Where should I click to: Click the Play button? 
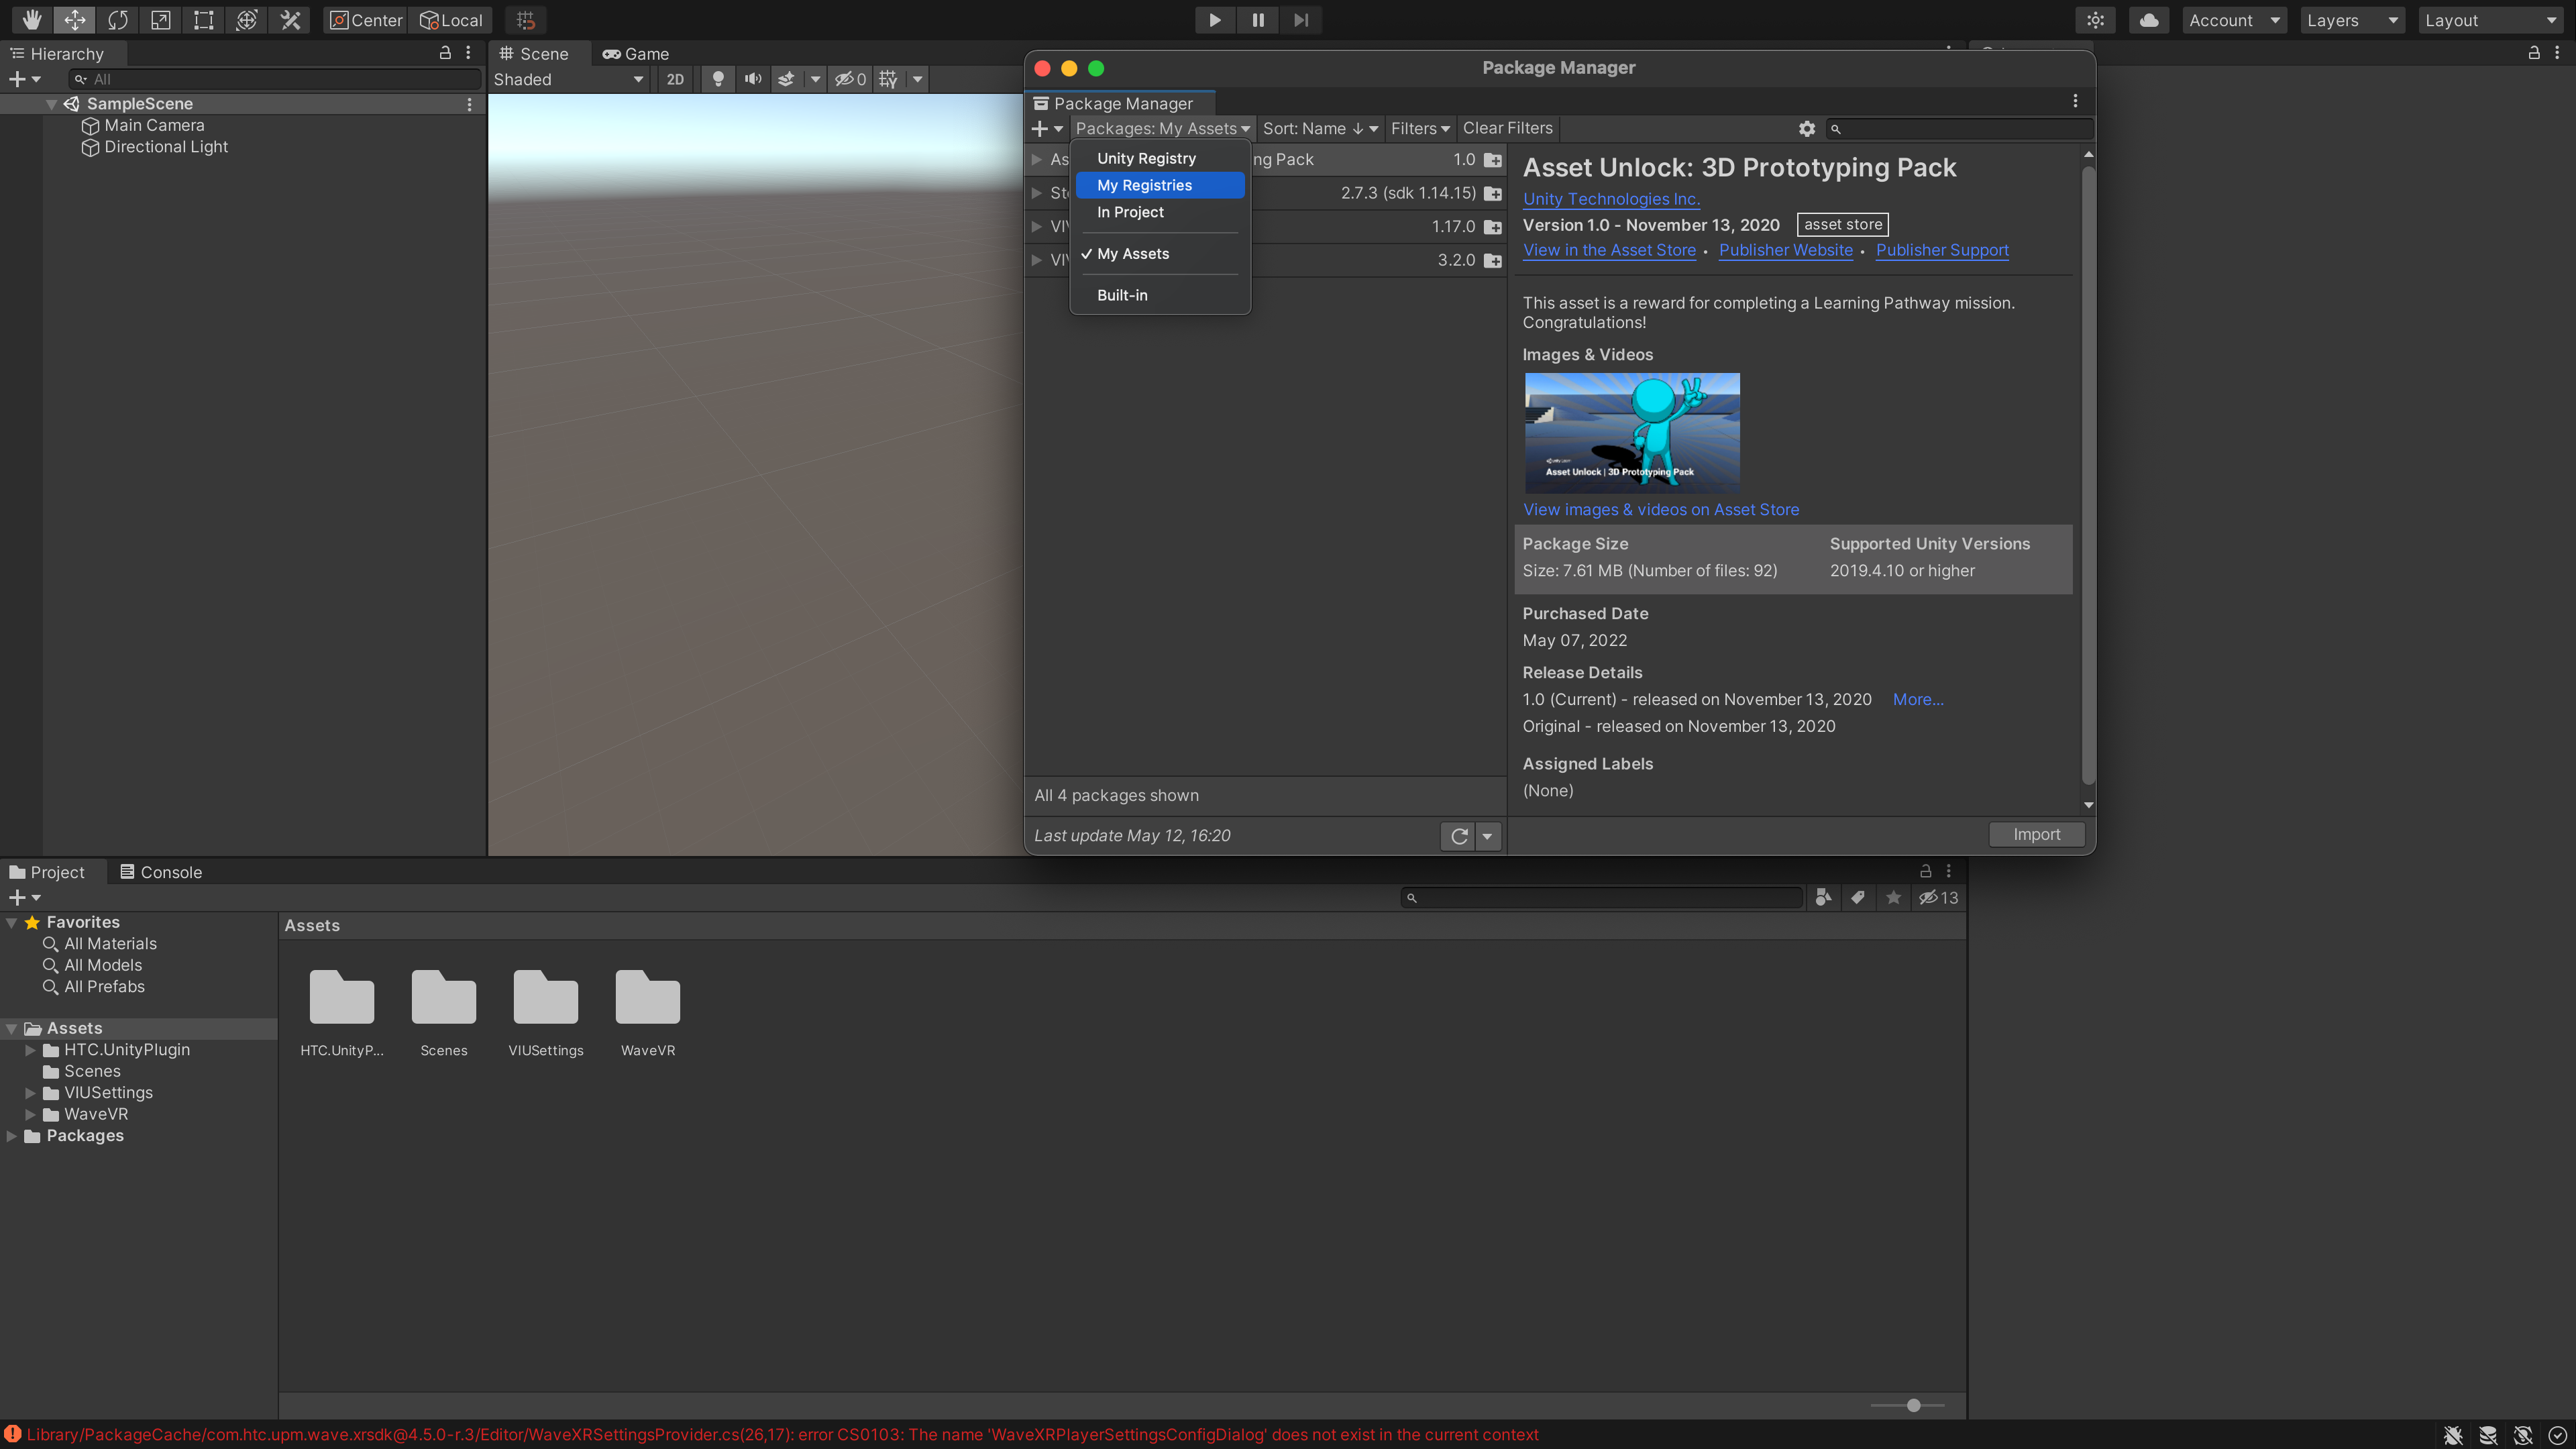(1214, 20)
